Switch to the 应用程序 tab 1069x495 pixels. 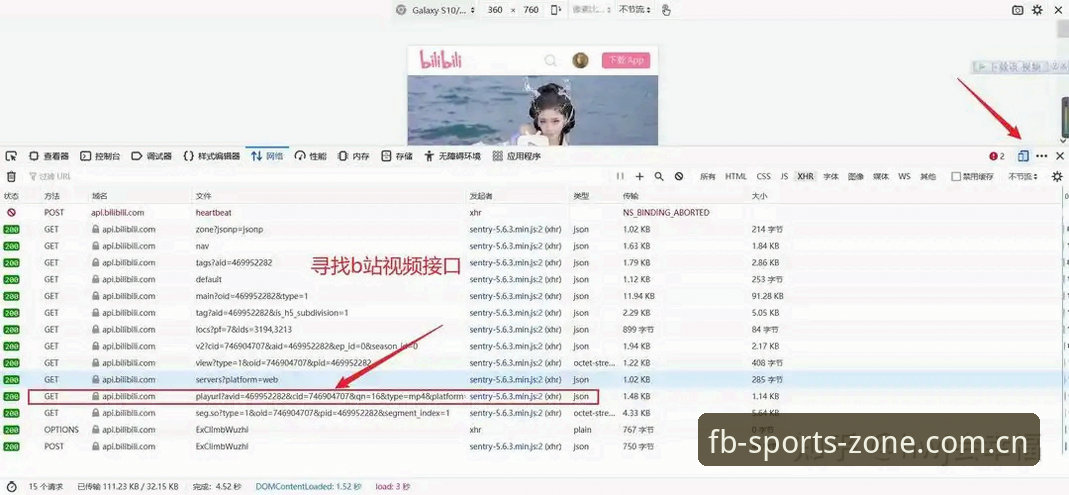[517, 156]
